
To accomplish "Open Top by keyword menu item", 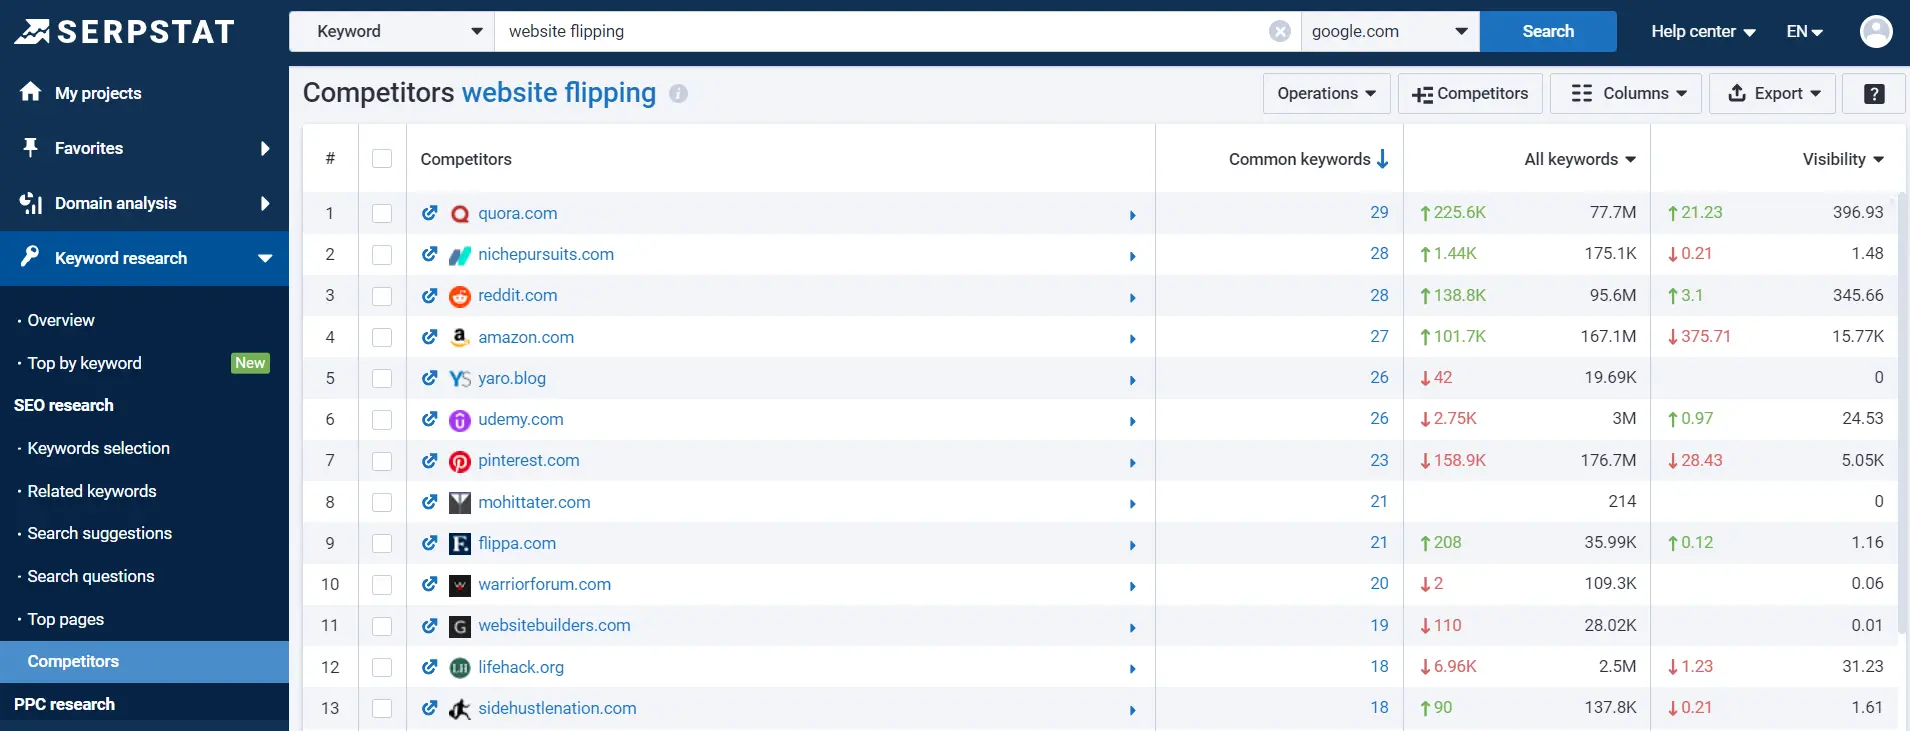I will point(84,363).
